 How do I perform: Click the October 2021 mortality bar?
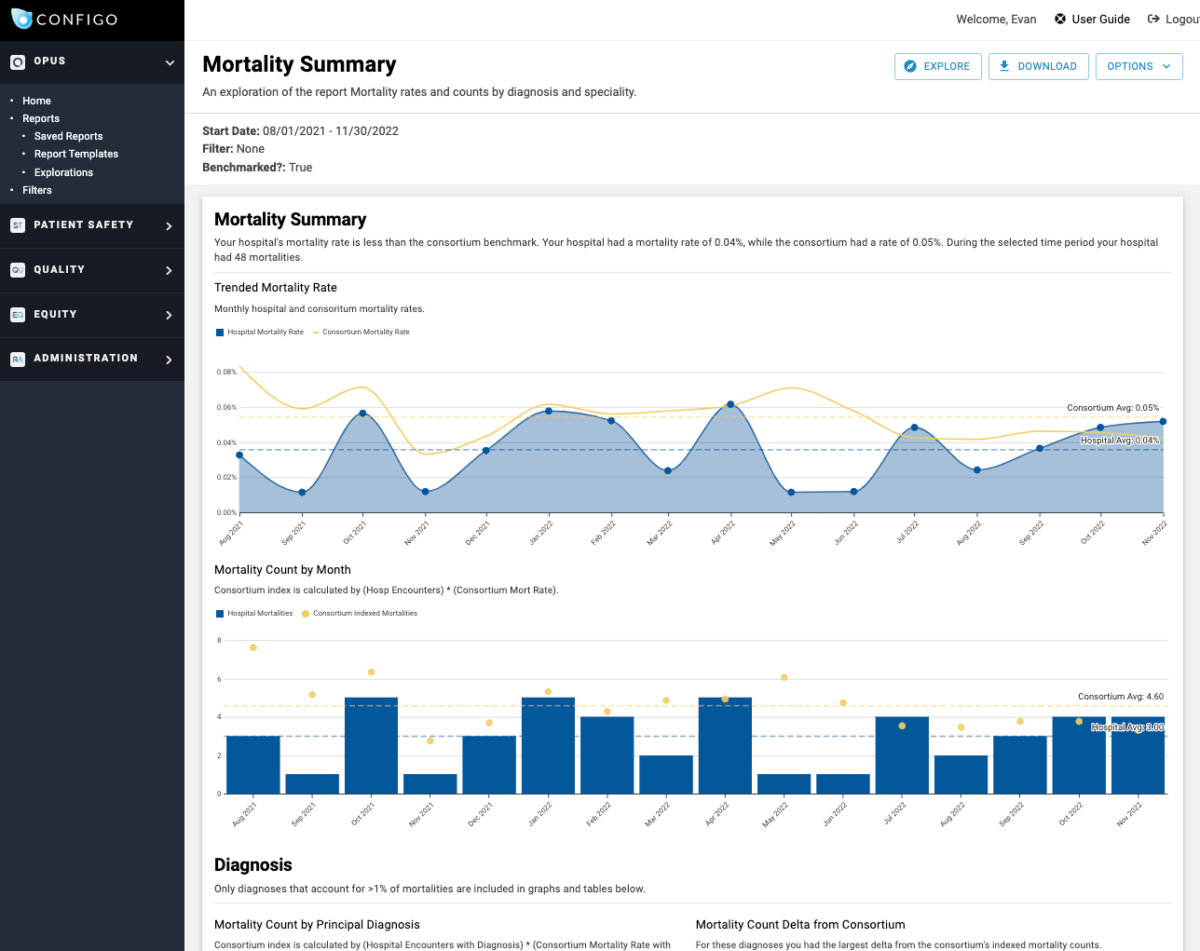pyautogui.click(x=370, y=745)
